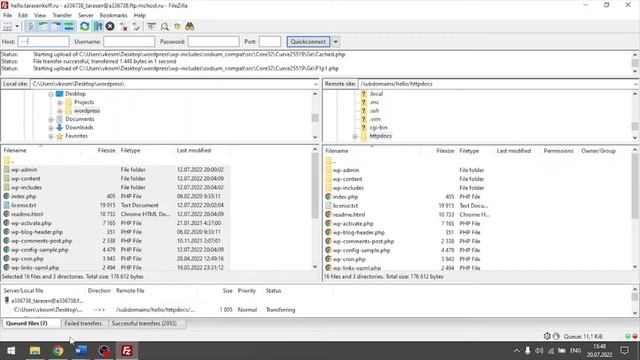This screenshot has width=640, height=360.
Task: Select the remote .vim folder
Action: tap(375, 119)
